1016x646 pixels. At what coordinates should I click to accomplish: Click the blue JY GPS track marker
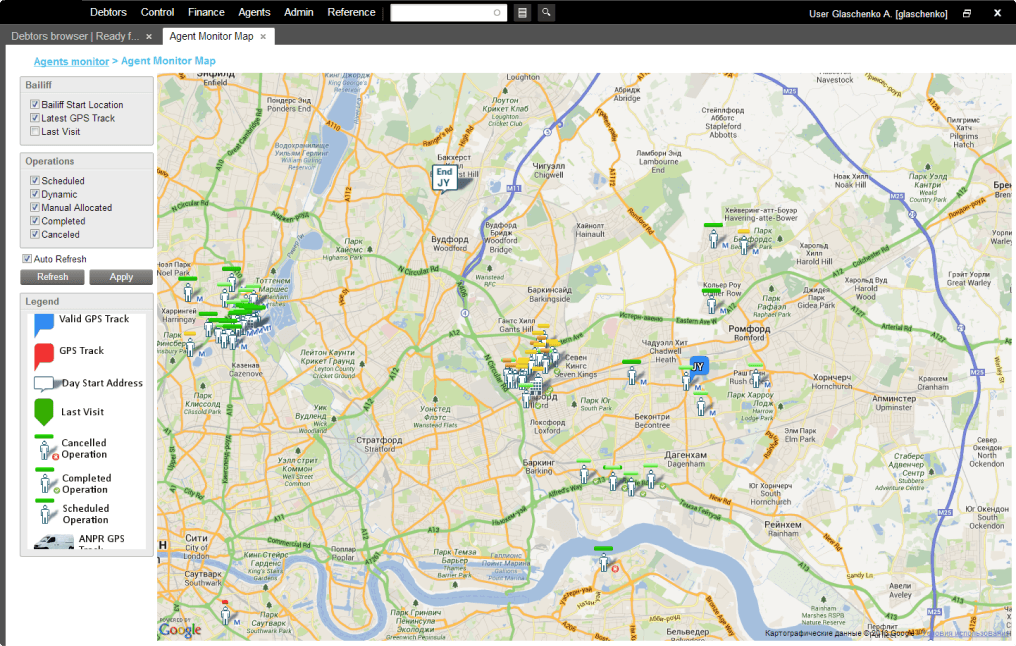click(x=698, y=369)
